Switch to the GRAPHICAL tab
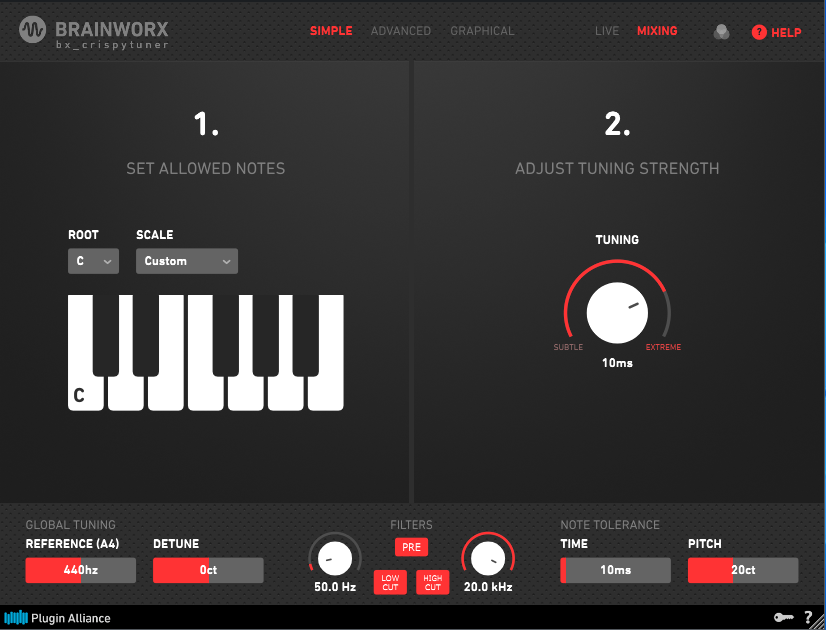The height and width of the screenshot is (630, 826). point(482,31)
